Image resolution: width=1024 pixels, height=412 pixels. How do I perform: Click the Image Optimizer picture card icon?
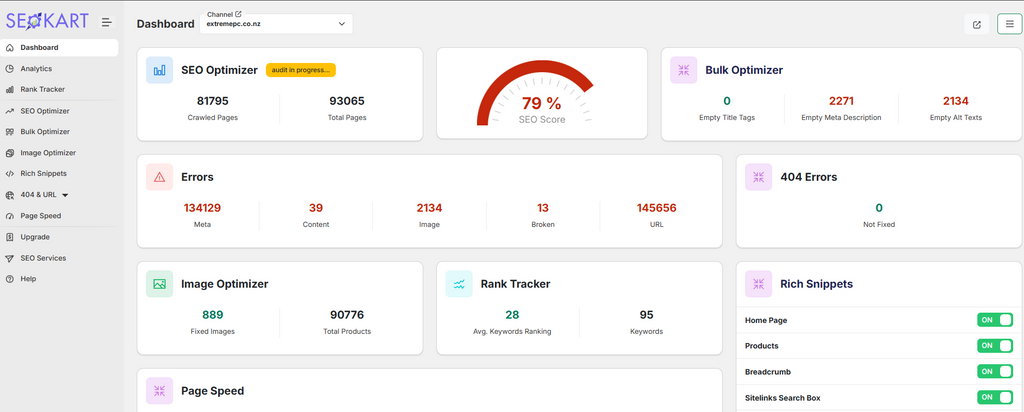tap(159, 284)
